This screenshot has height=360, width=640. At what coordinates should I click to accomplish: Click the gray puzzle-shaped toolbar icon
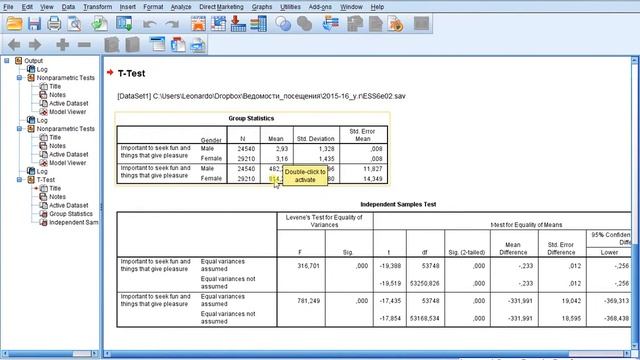pos(355,24)
